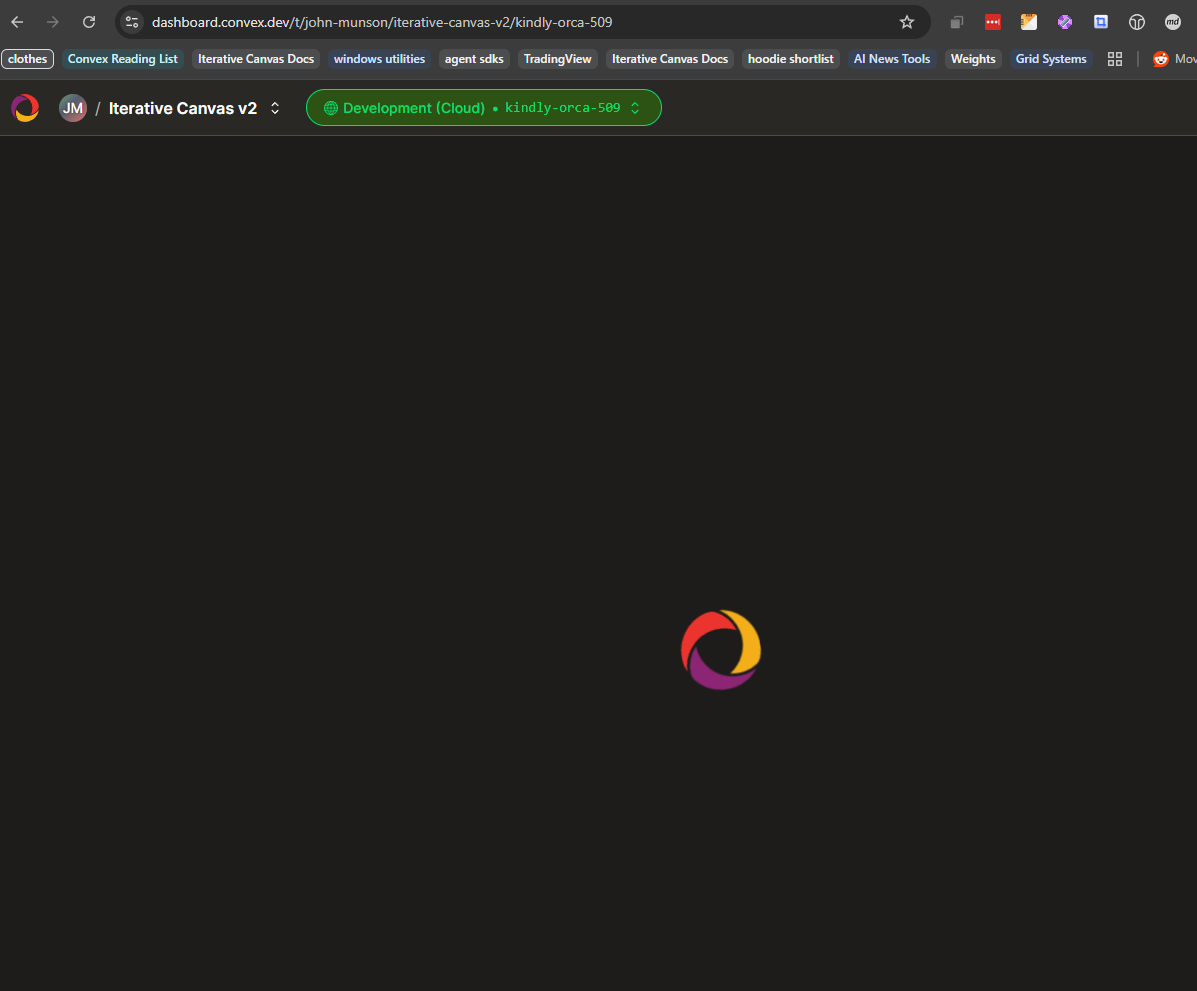Bookmark this page with the star icon

pos(907,22)
